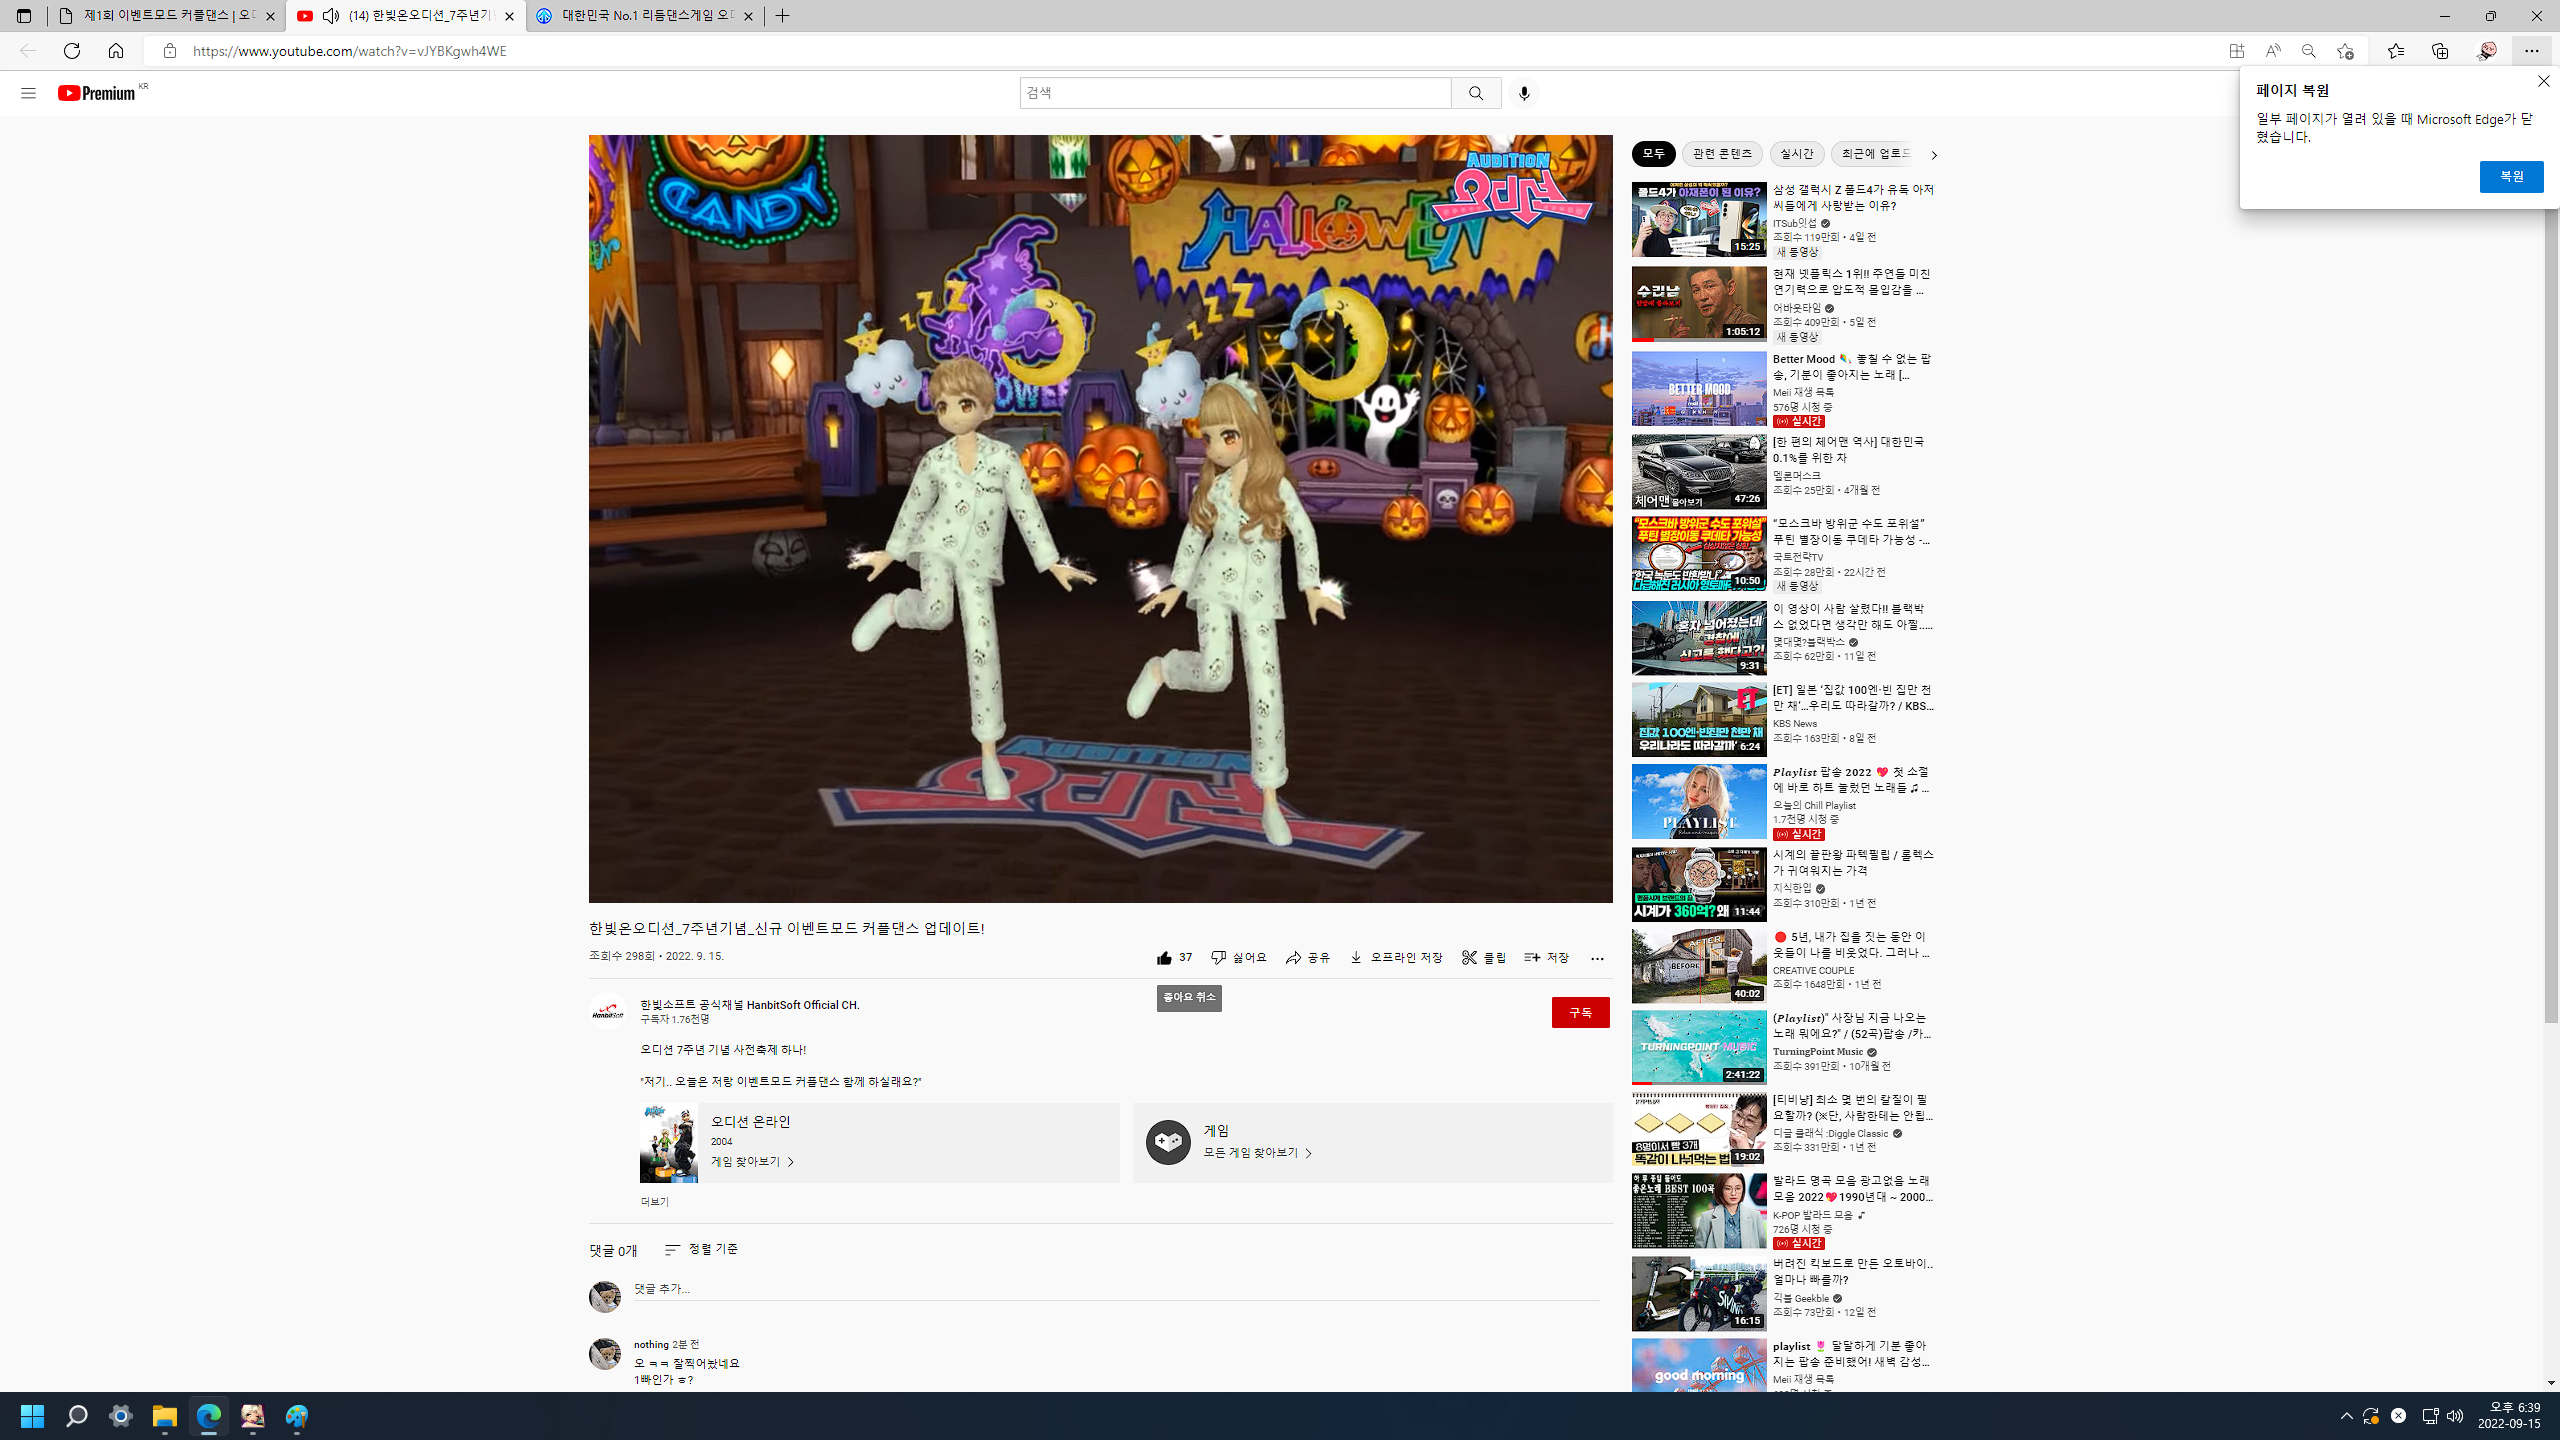Open zoom out magnifier in address bar
Screen dimensions: 2560x1440
(x=2309, y=51)
